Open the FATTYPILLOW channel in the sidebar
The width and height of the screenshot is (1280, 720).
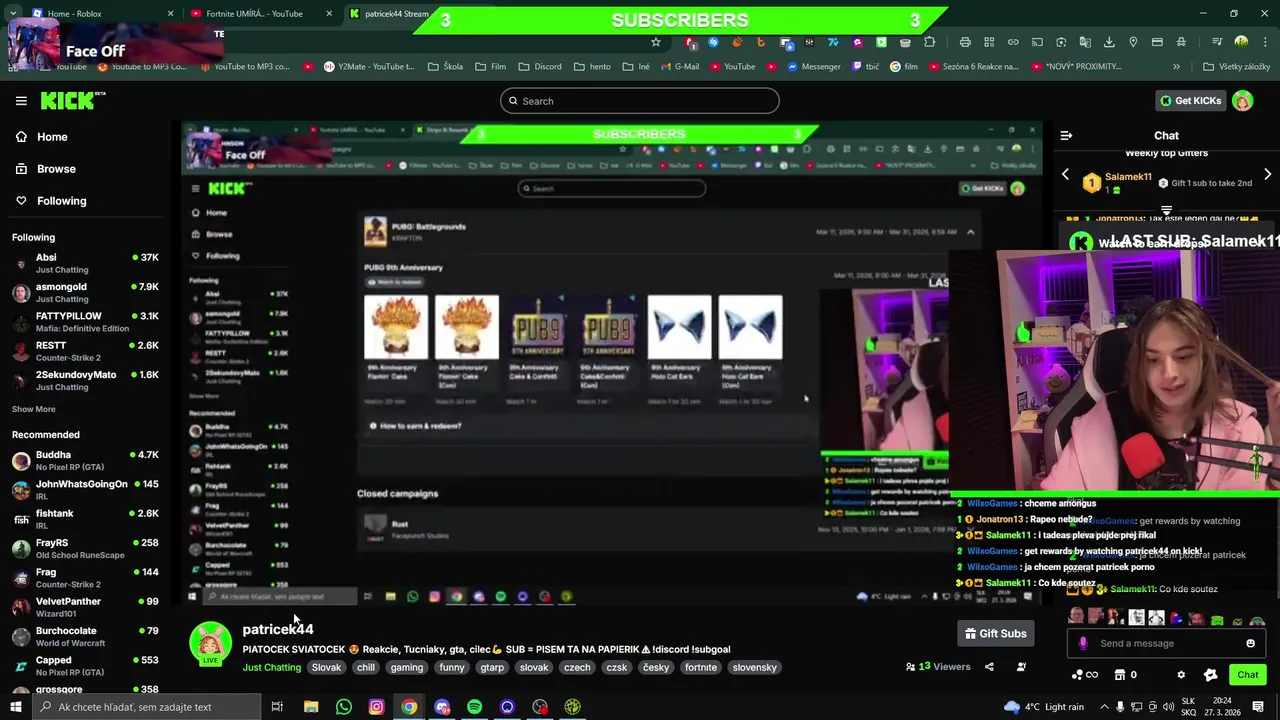(x=85, y=322)
